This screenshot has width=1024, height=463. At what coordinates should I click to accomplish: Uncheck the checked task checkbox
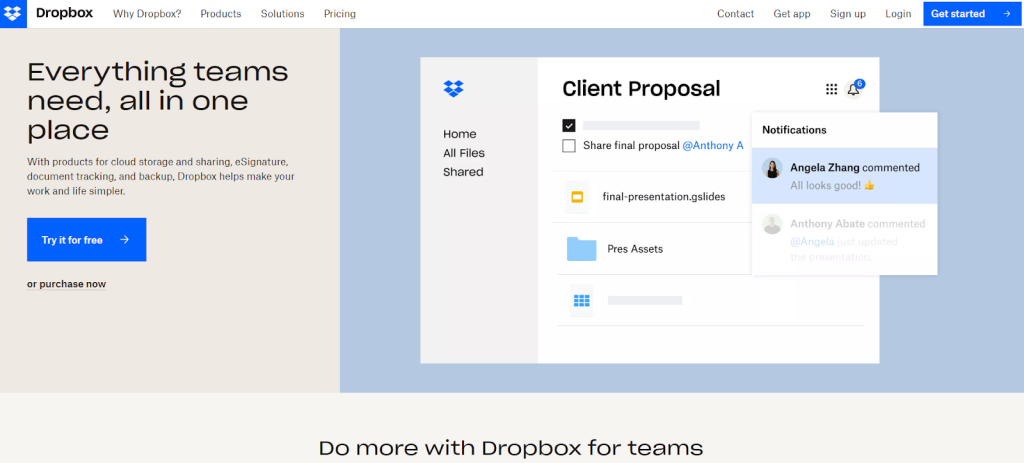coord(569,125)
